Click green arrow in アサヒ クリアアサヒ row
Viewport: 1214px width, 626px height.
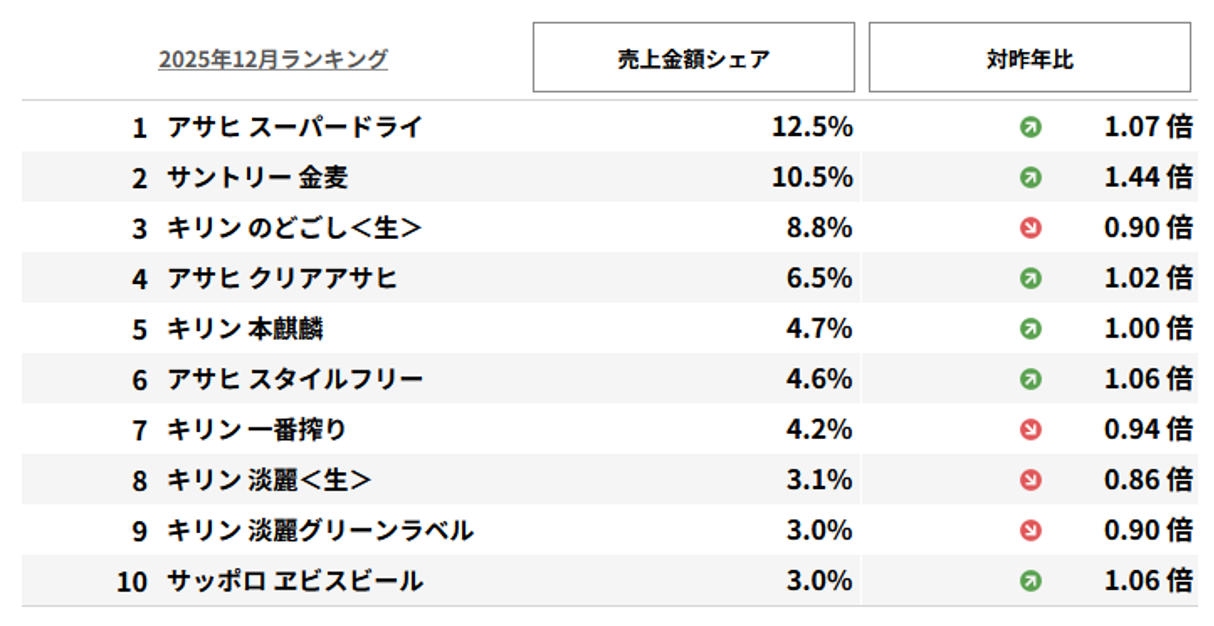coord(1030,278)
